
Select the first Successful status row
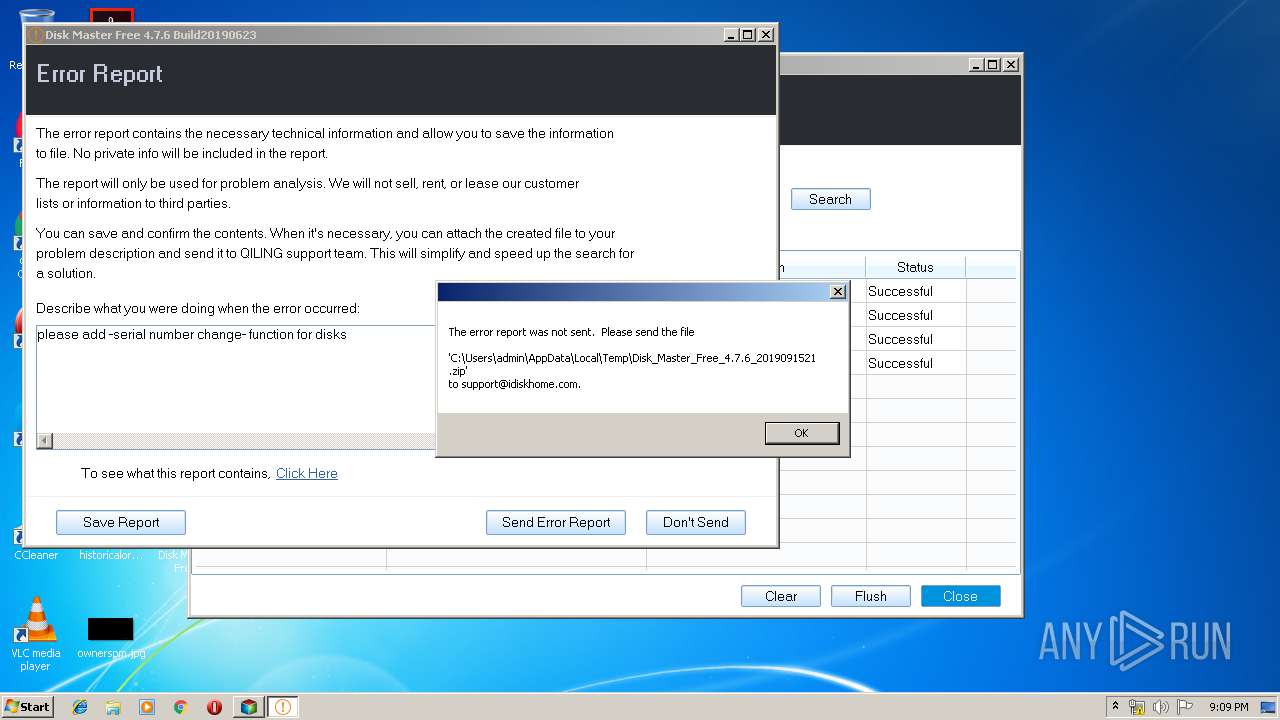coord(900,291)
